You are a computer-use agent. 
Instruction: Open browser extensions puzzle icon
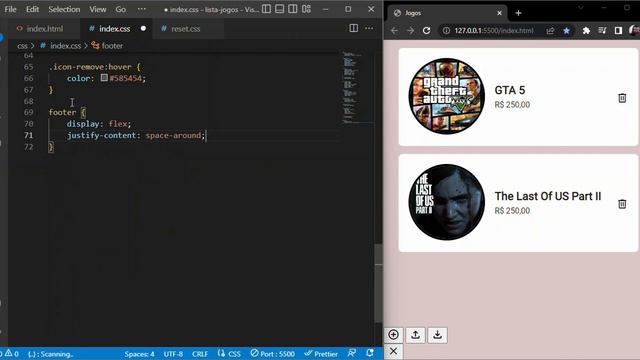(x=586, y=31)
